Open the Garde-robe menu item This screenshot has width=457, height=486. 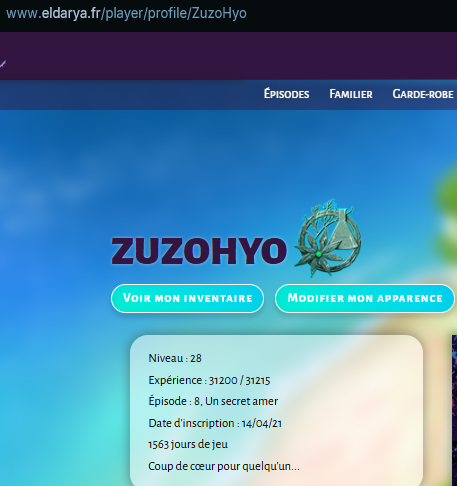pos(423,94)
